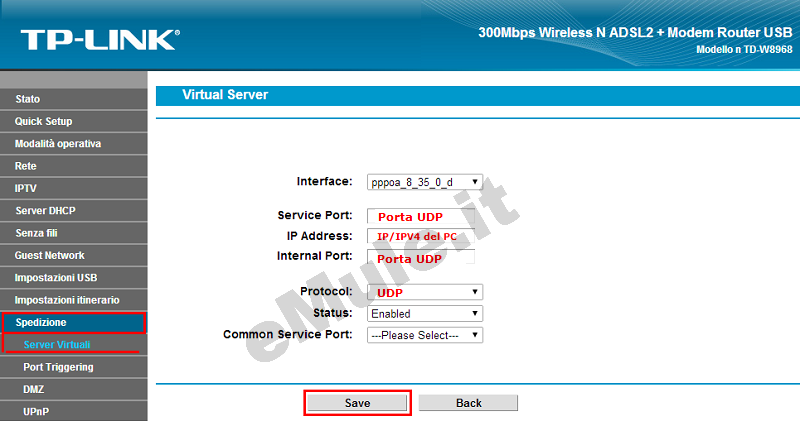800x422 pixels.
Task: Open Server DHCP page
Action: (73, 211)
